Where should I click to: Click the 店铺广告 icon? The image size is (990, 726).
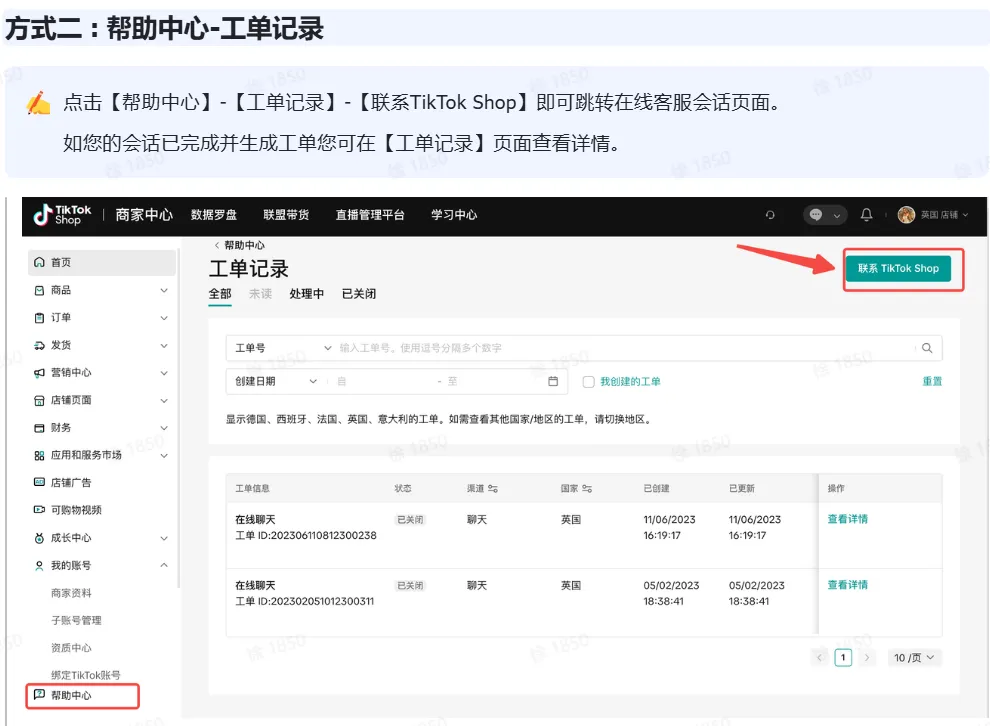(x=39, y=482)
